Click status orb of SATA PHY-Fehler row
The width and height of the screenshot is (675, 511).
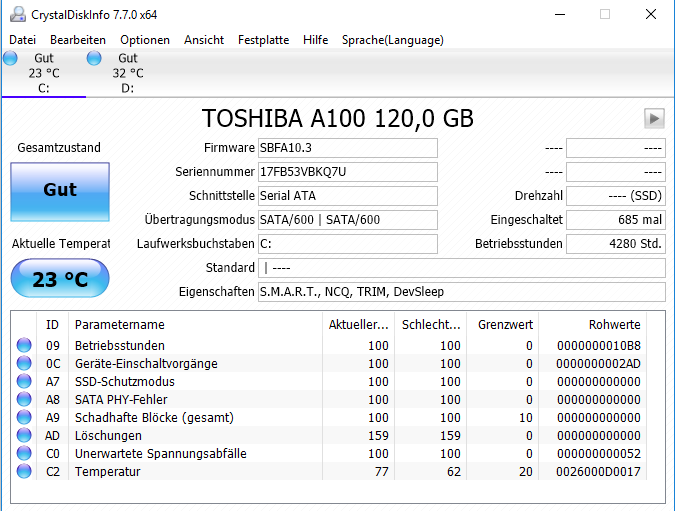24,400
